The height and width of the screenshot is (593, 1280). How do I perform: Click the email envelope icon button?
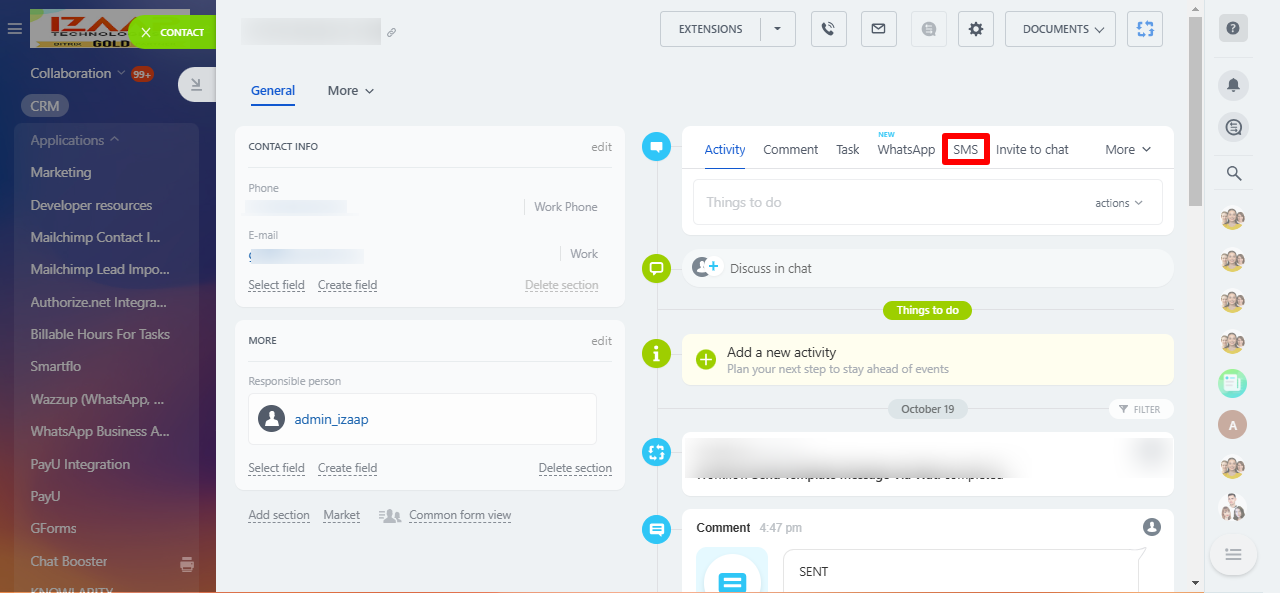(x=878, y=29)
